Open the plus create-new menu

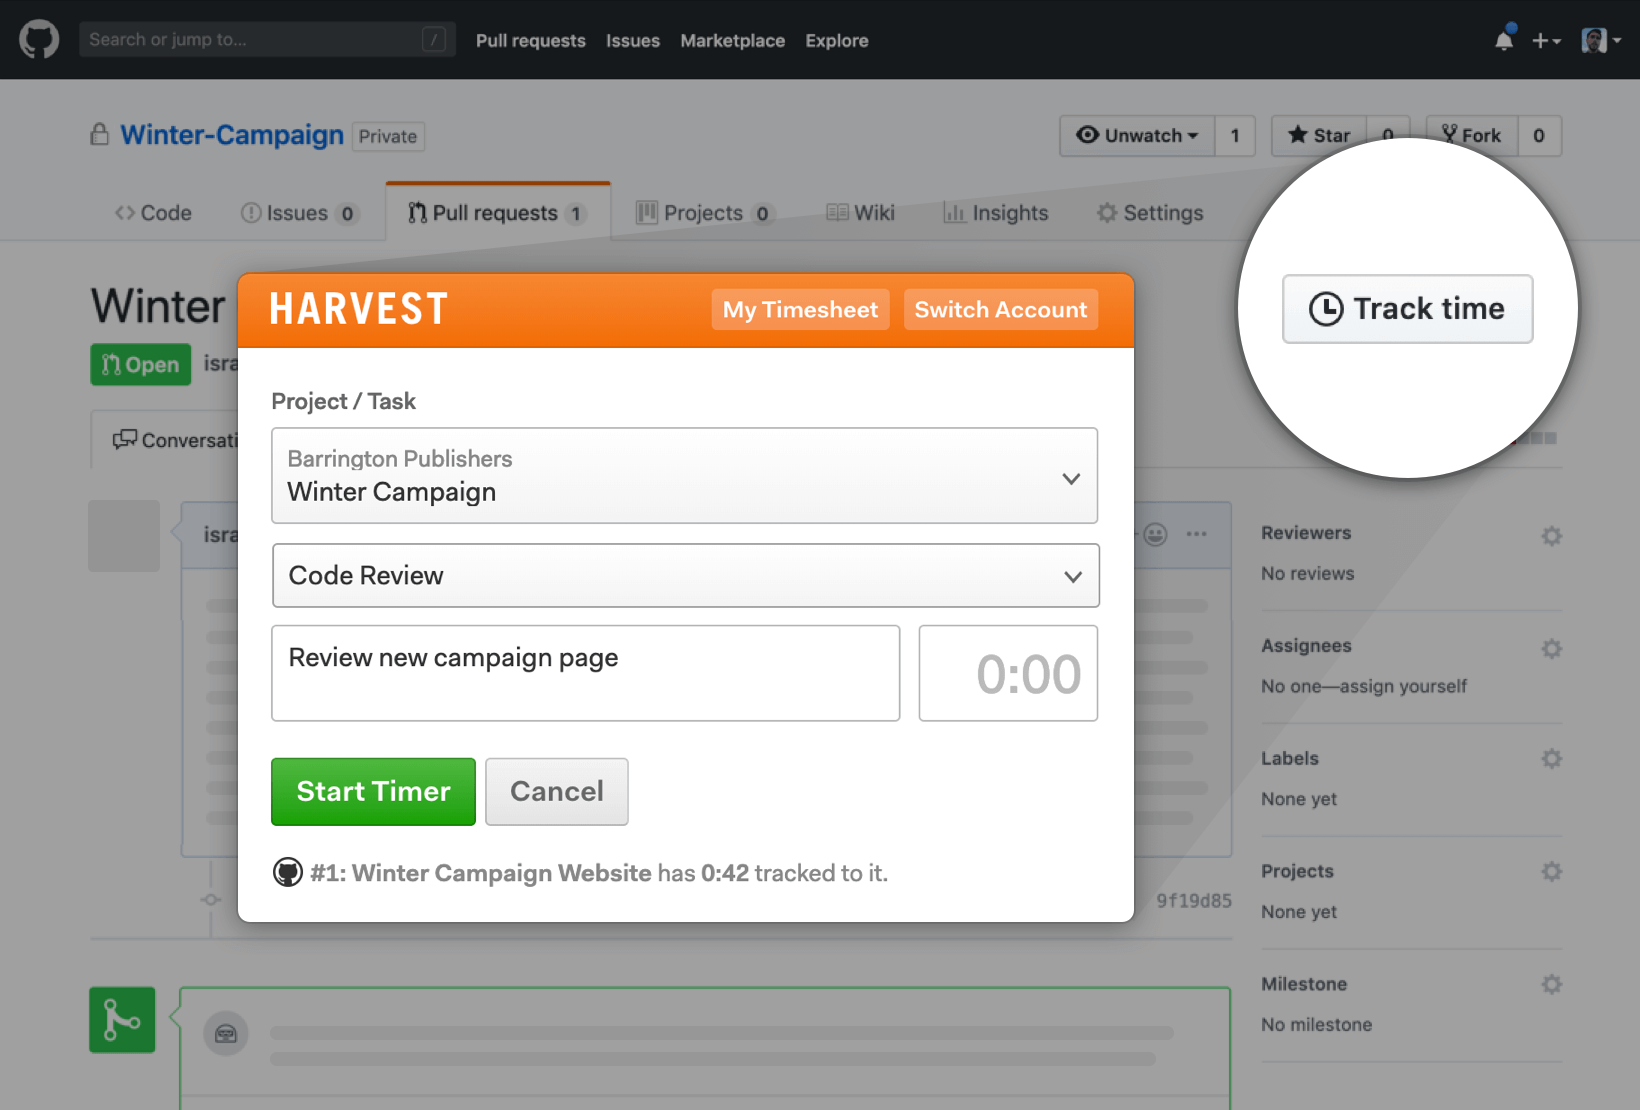pos(1546,40)
